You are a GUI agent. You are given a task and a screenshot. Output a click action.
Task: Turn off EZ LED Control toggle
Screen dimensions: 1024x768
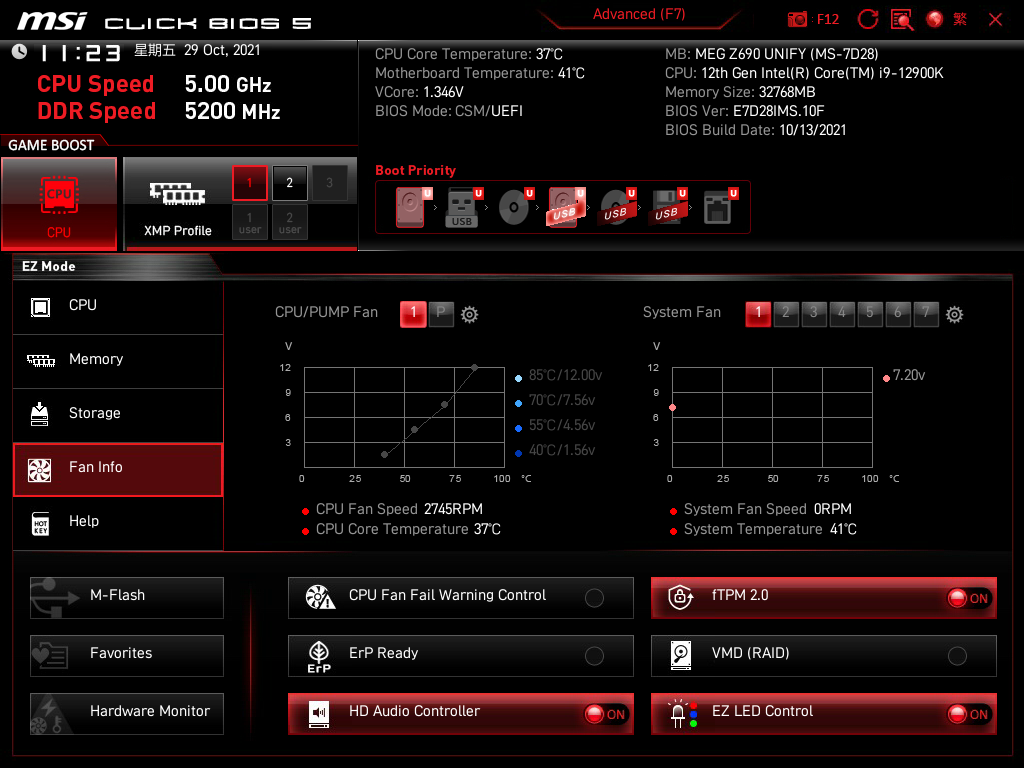[969, 714]
